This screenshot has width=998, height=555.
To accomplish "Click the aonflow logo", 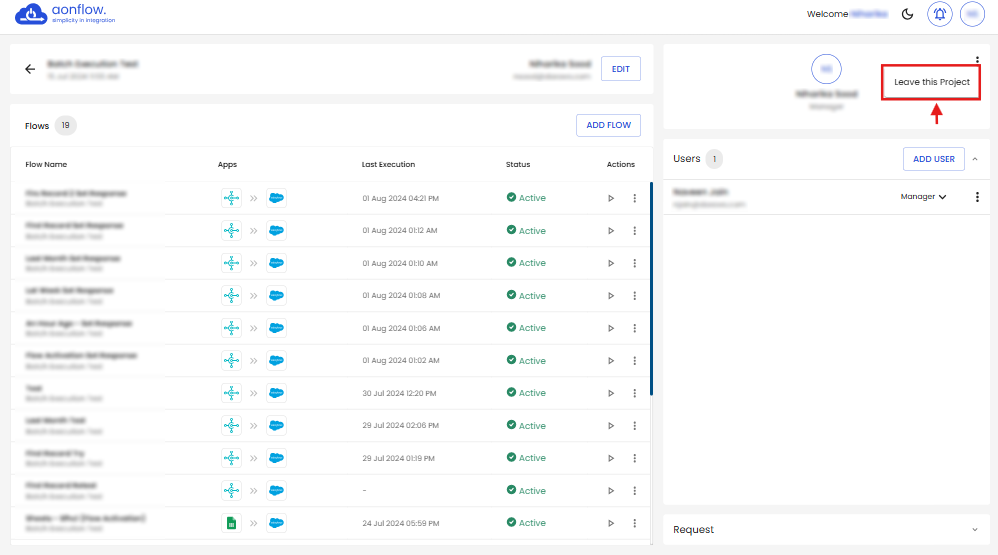I will (58, 14).
